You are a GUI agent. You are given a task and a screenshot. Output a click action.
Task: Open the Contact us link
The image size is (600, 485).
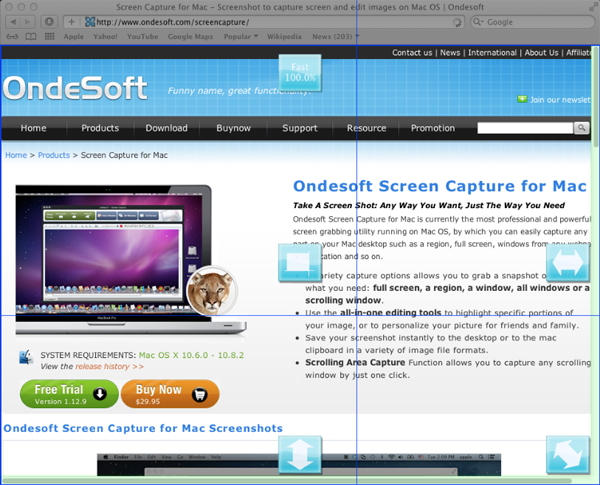tap(412, 53)
